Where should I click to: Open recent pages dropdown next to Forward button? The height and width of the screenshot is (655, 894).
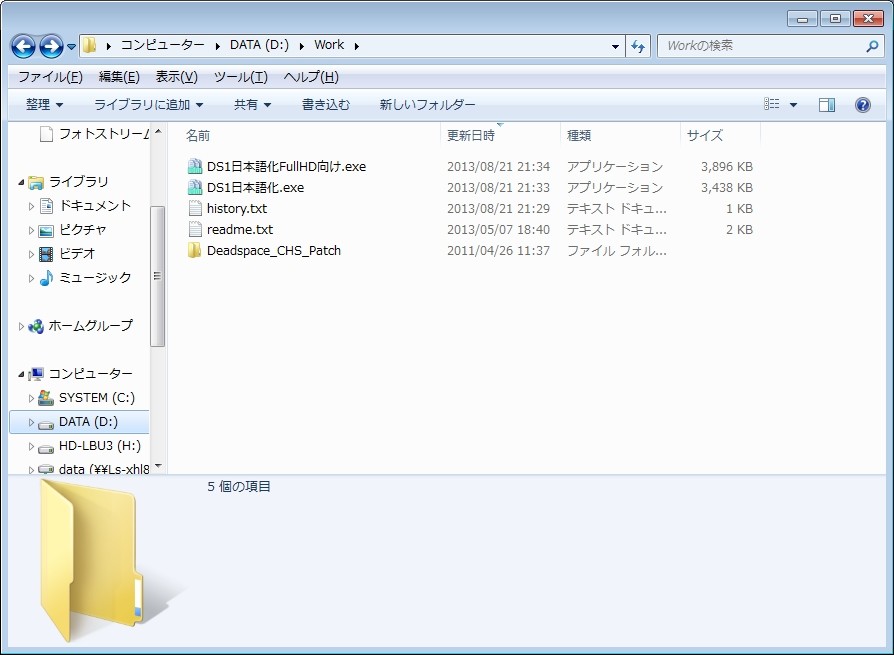[71, 47]
